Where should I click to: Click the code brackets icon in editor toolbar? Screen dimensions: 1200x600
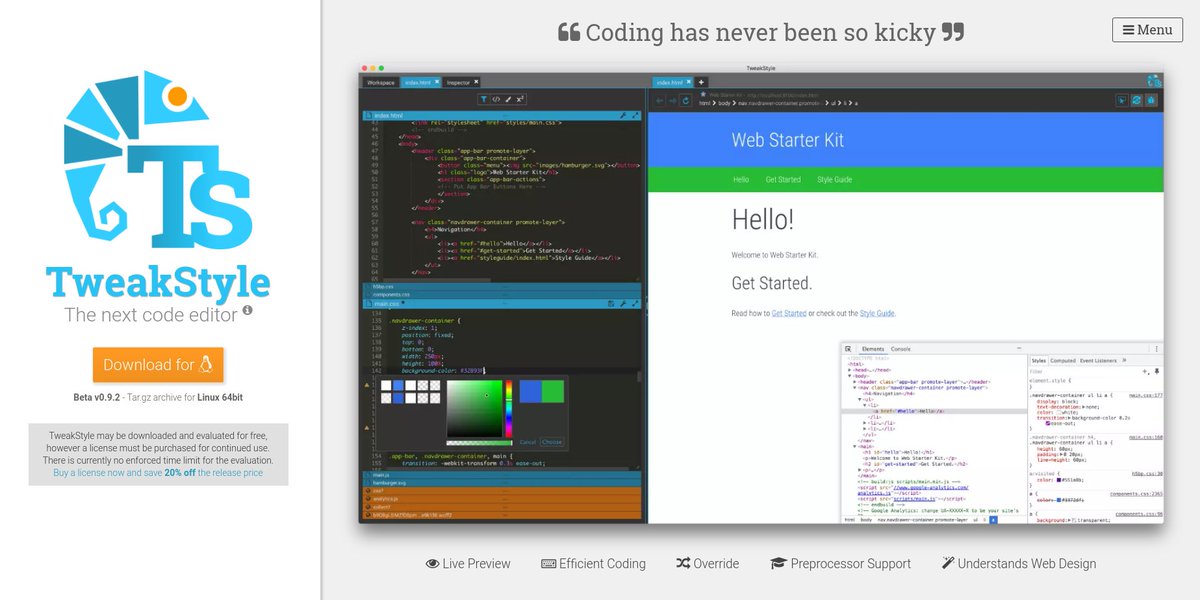point(496,99)
